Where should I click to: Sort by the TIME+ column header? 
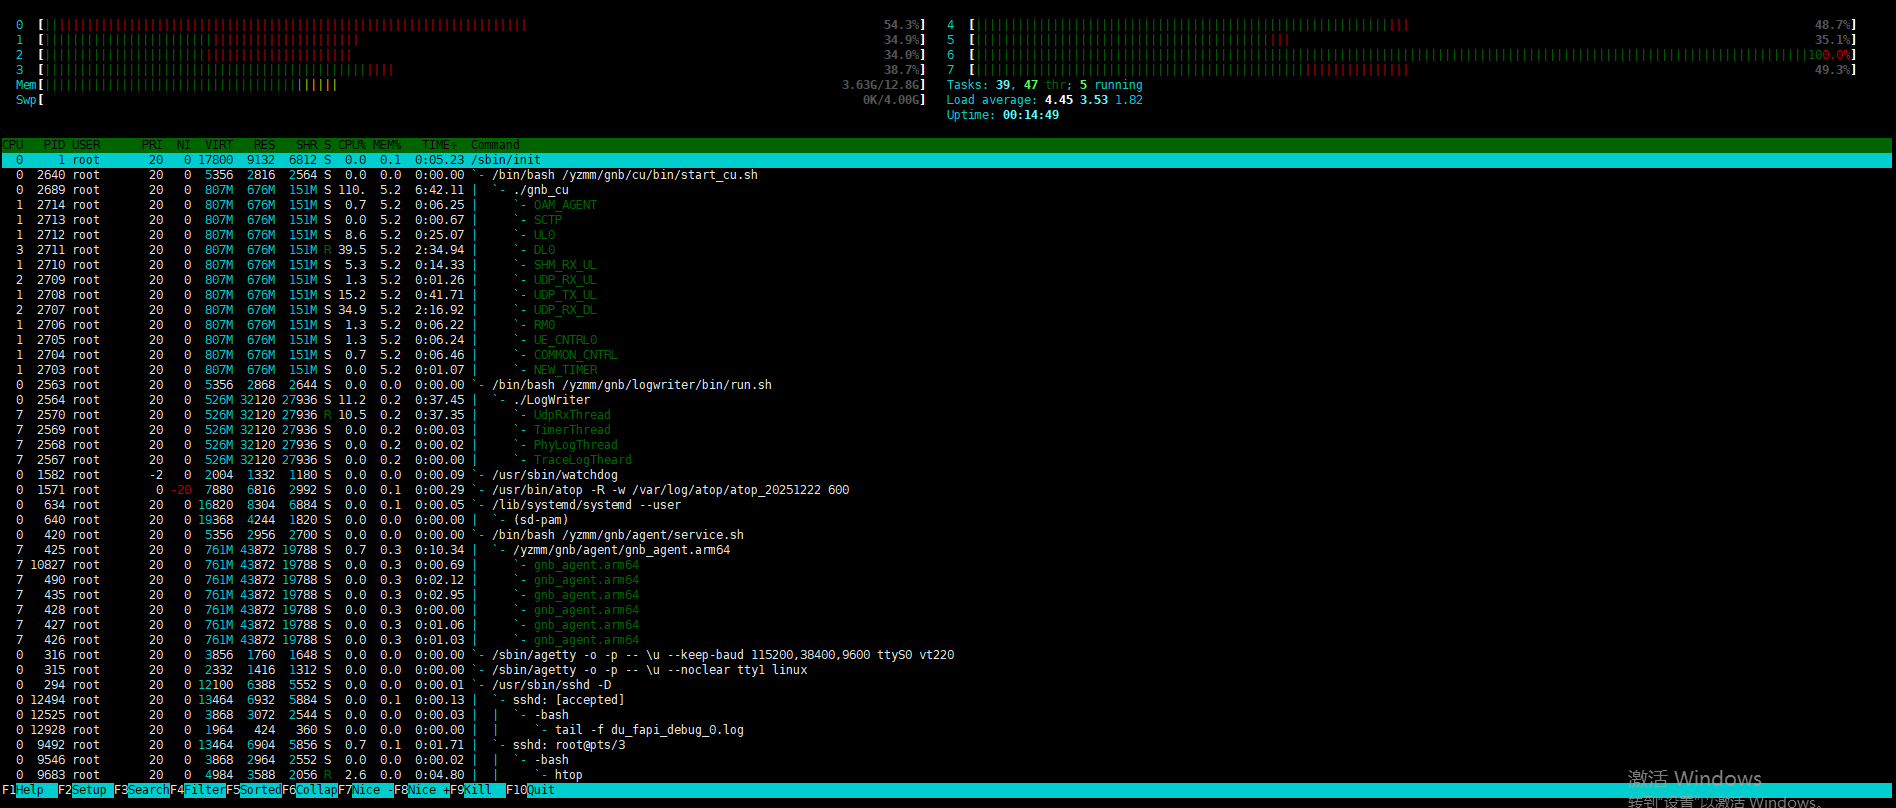tap(439, 145)
